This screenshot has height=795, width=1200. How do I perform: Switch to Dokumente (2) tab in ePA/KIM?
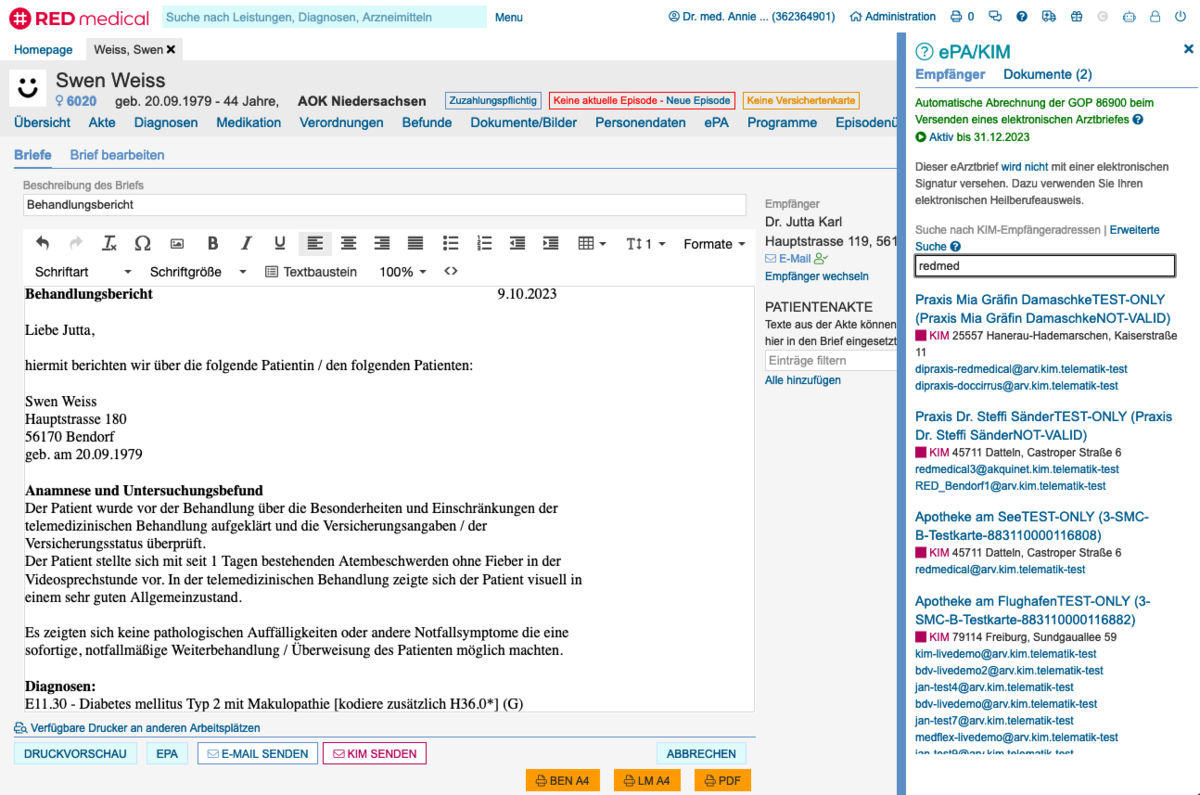pyautogui.click(x=1048, y=75)
